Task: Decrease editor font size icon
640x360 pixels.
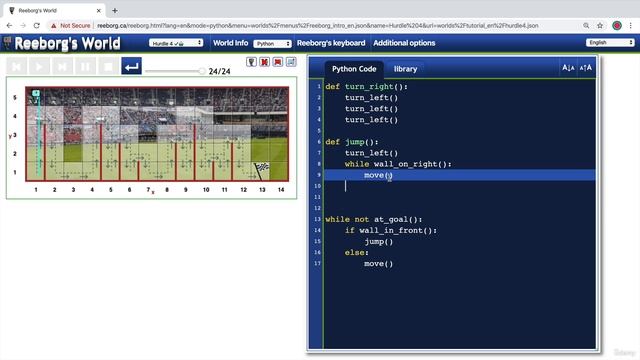Action: 568,68
